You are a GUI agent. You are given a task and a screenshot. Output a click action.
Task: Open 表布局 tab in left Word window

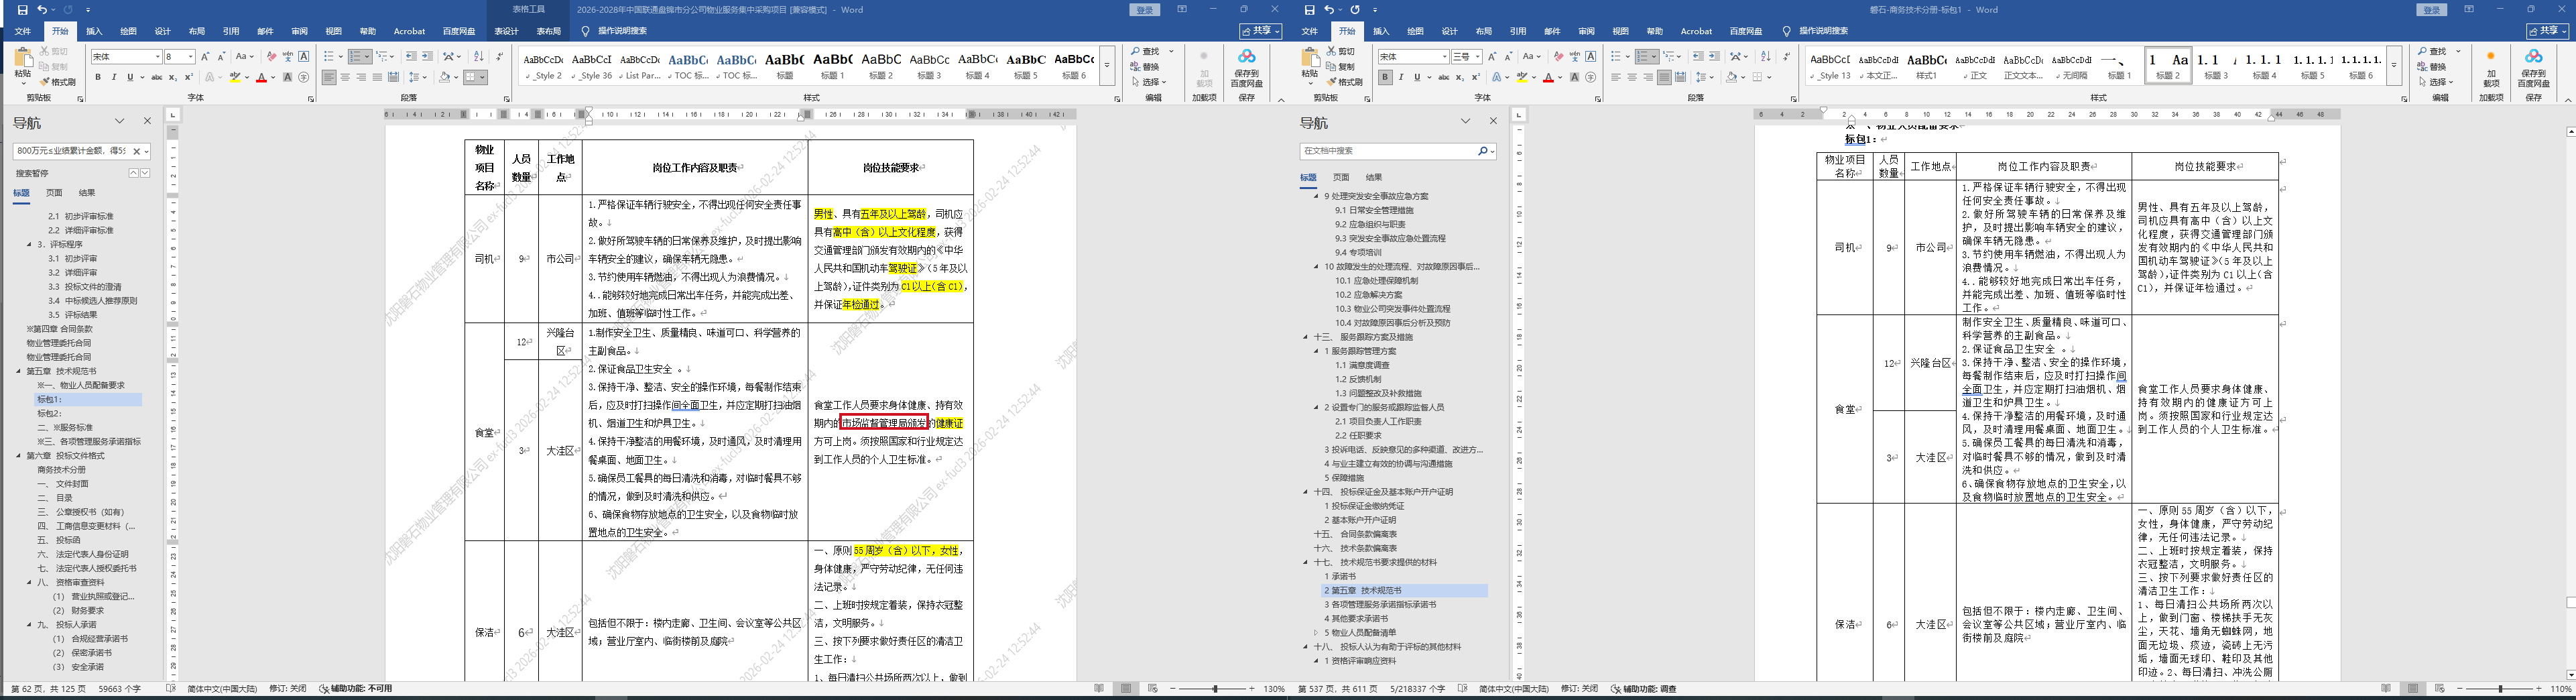click(x=549, y=31)
